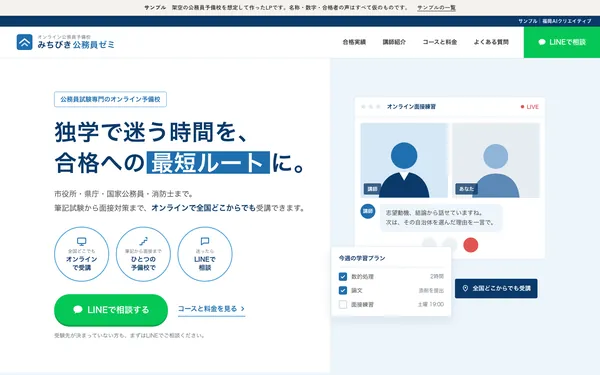Click the 最短ルート highlighted headline text

click(x=208, y=163)
